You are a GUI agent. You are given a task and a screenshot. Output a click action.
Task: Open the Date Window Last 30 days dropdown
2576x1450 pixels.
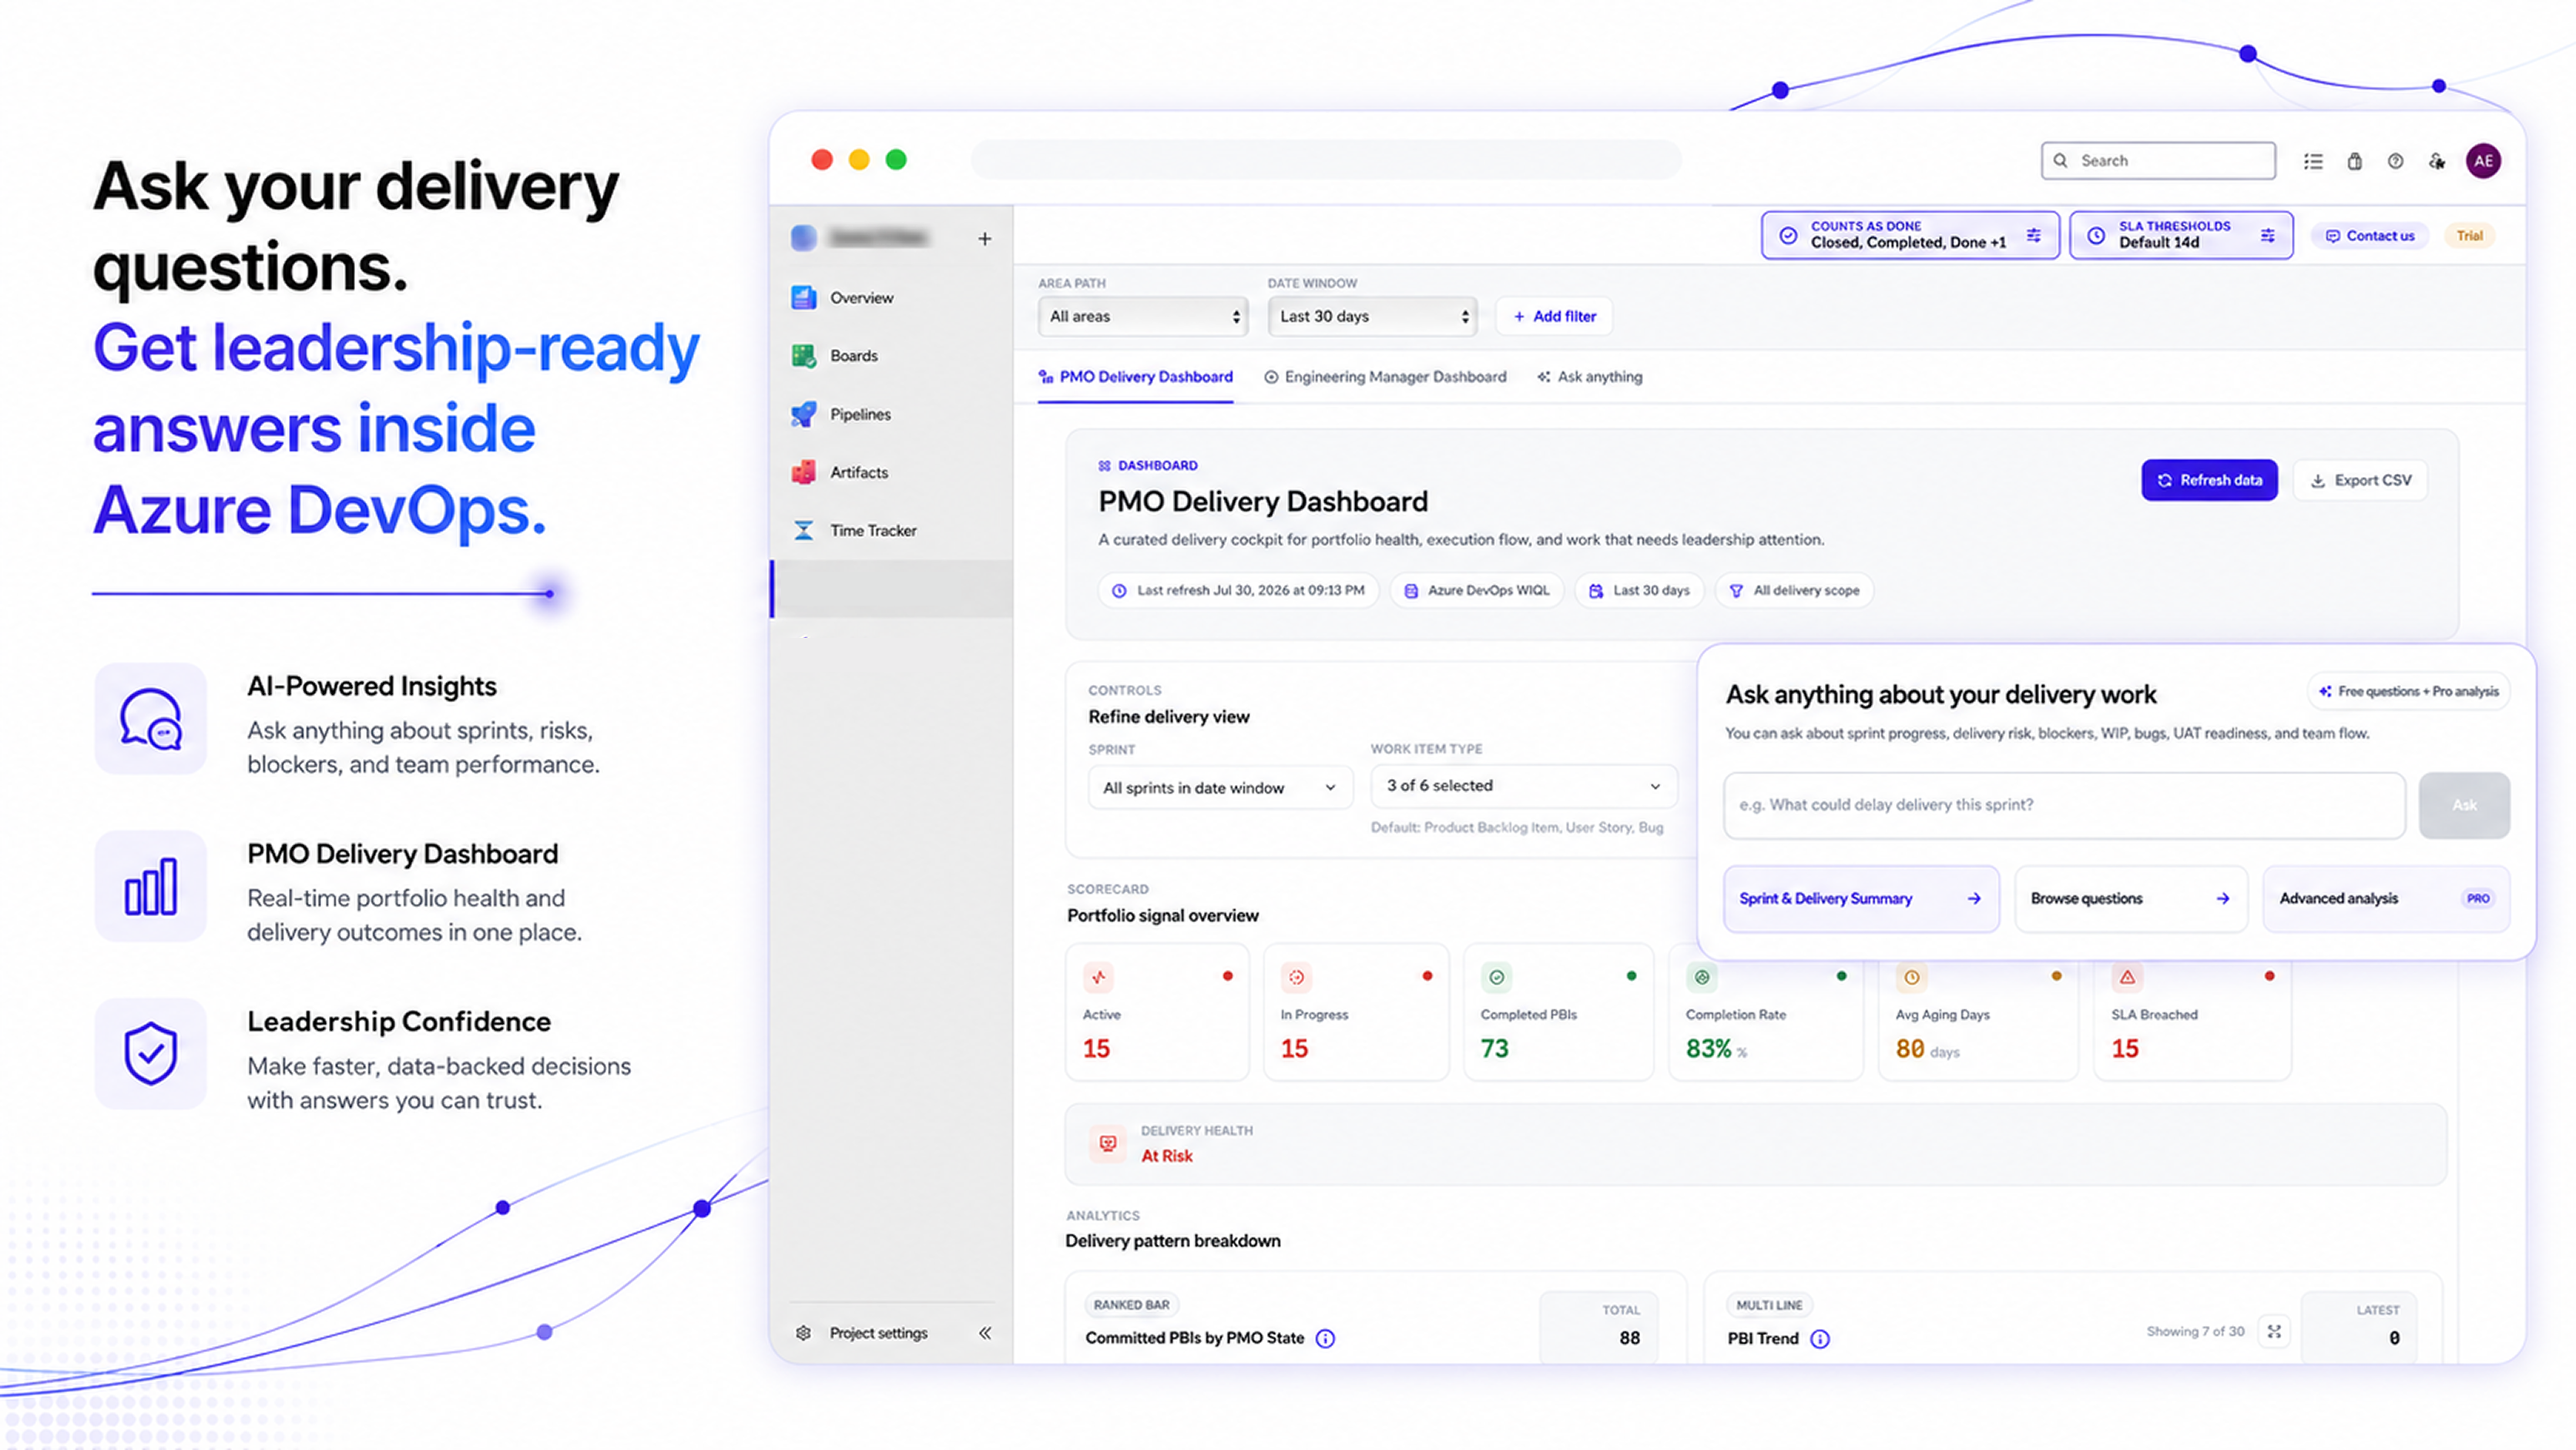[1372, 316]
